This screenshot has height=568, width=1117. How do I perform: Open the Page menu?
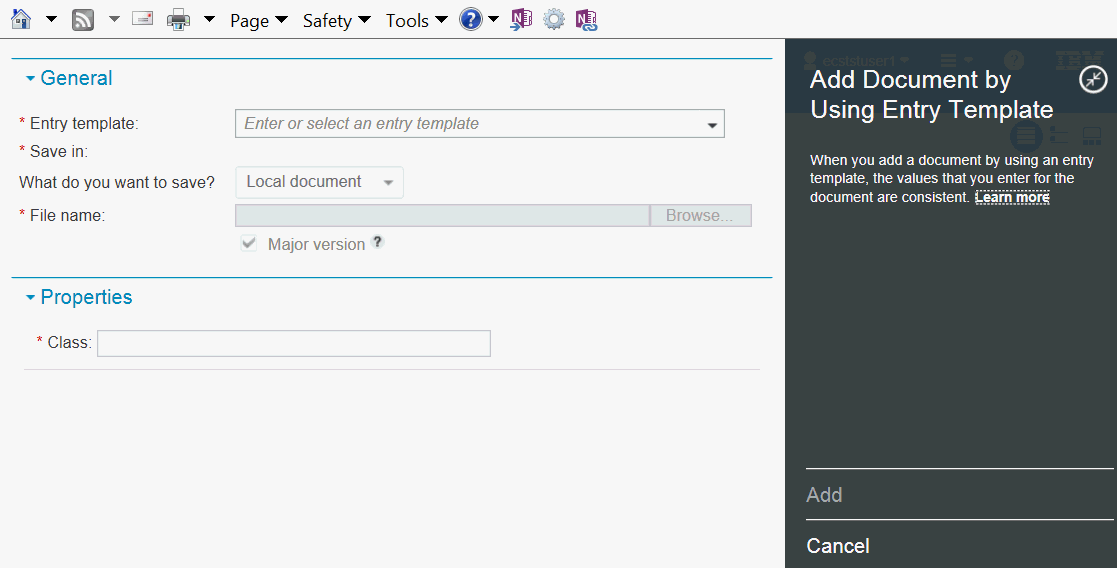click(x=259, y=21)
